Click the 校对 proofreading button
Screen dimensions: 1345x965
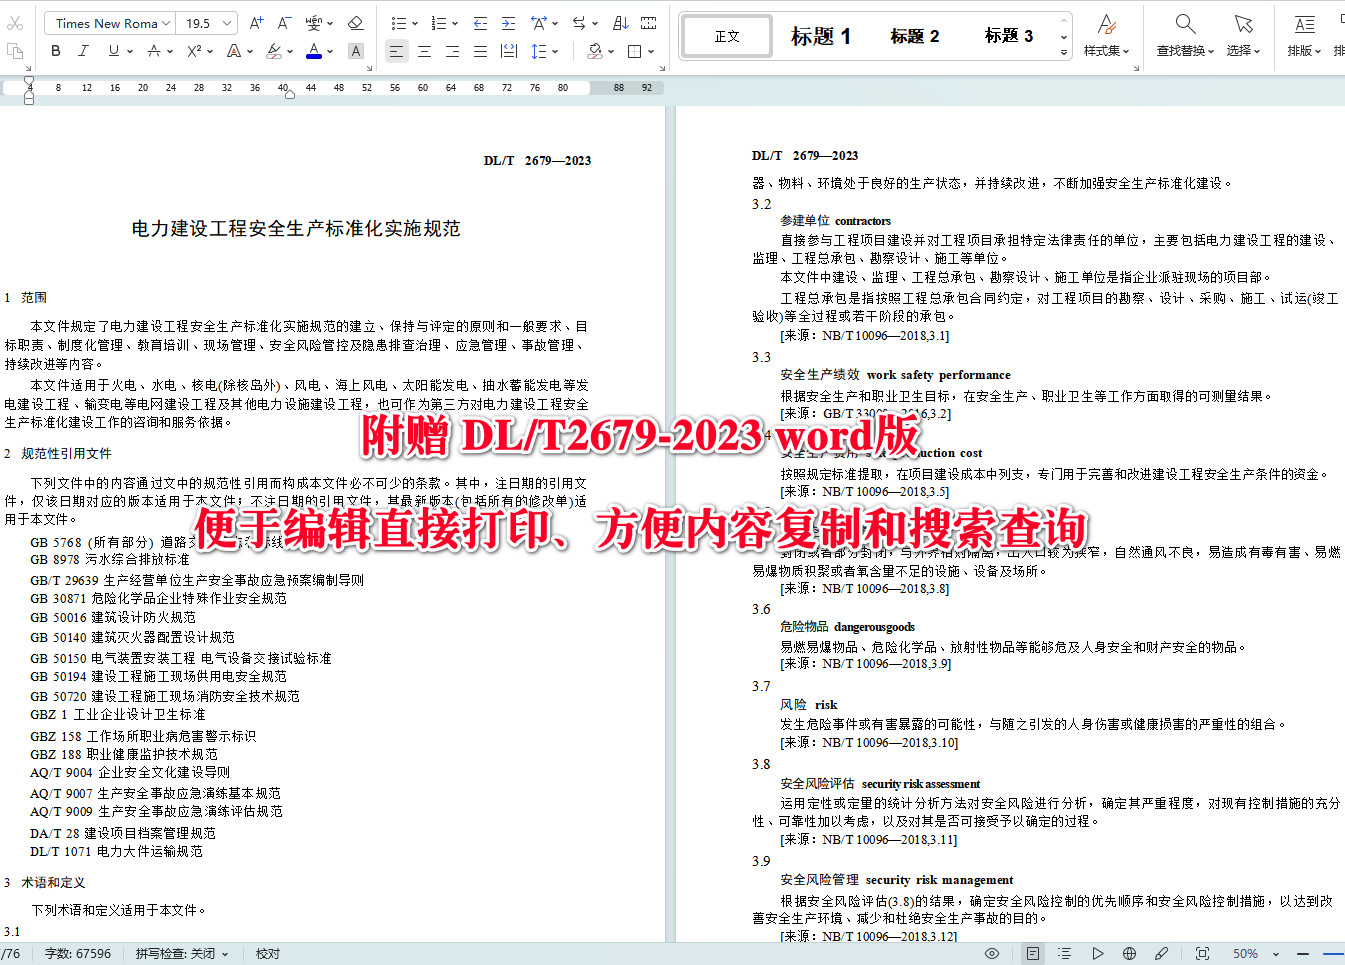click(x=267, y=953)
